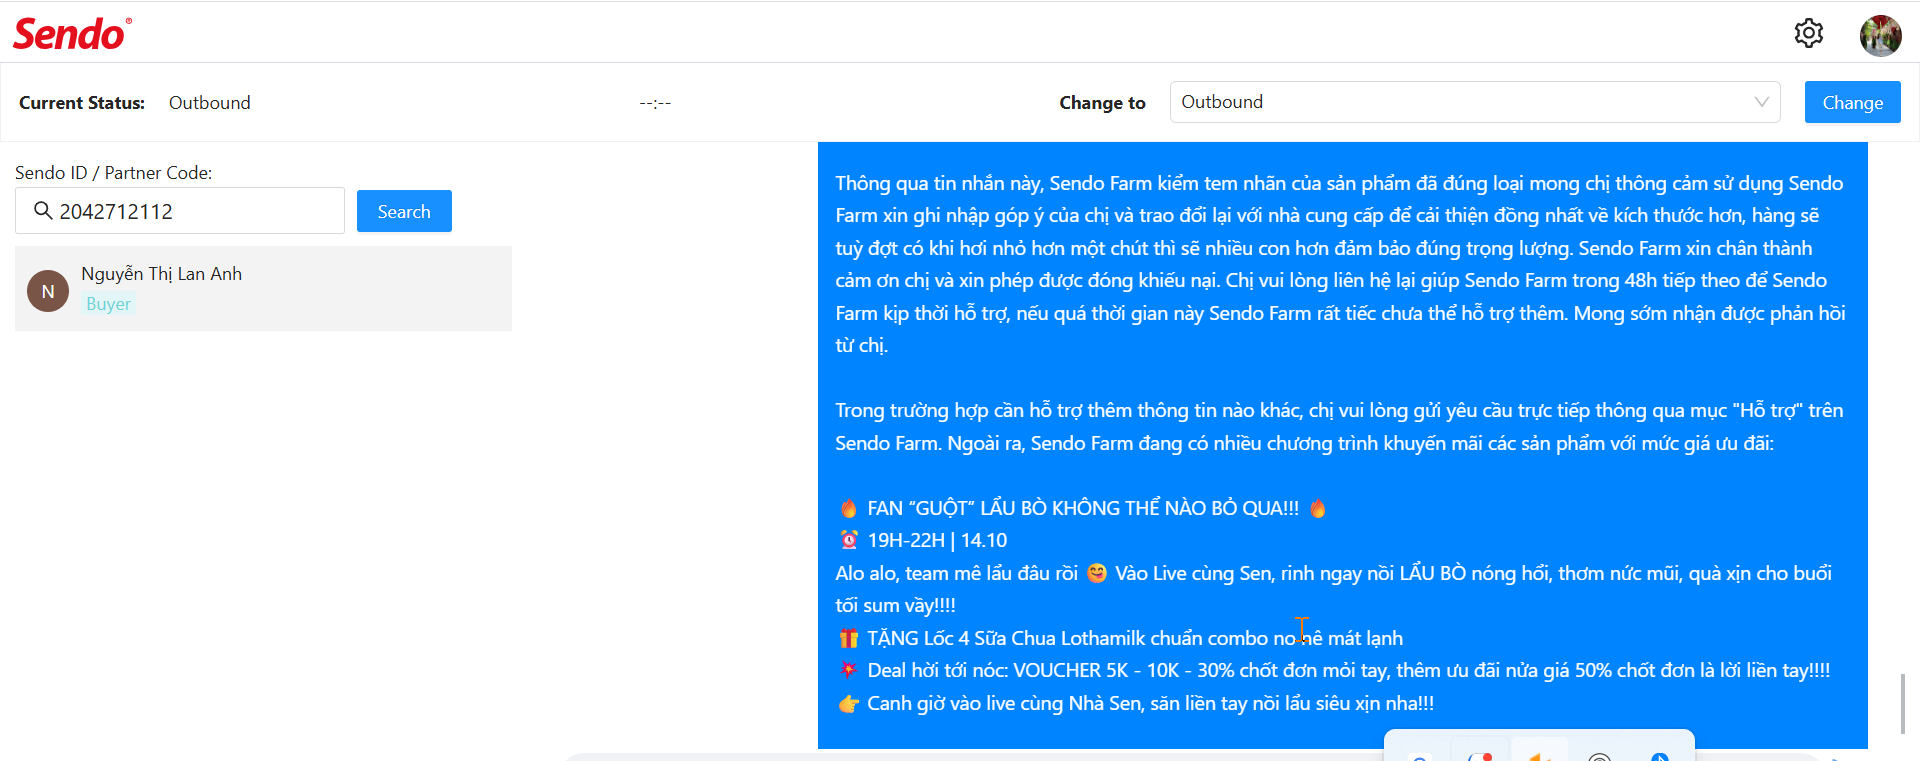Viewport: 1920px width, 761px height.
Task: Click the 'Change to' label
Action: click(1102, 103)
